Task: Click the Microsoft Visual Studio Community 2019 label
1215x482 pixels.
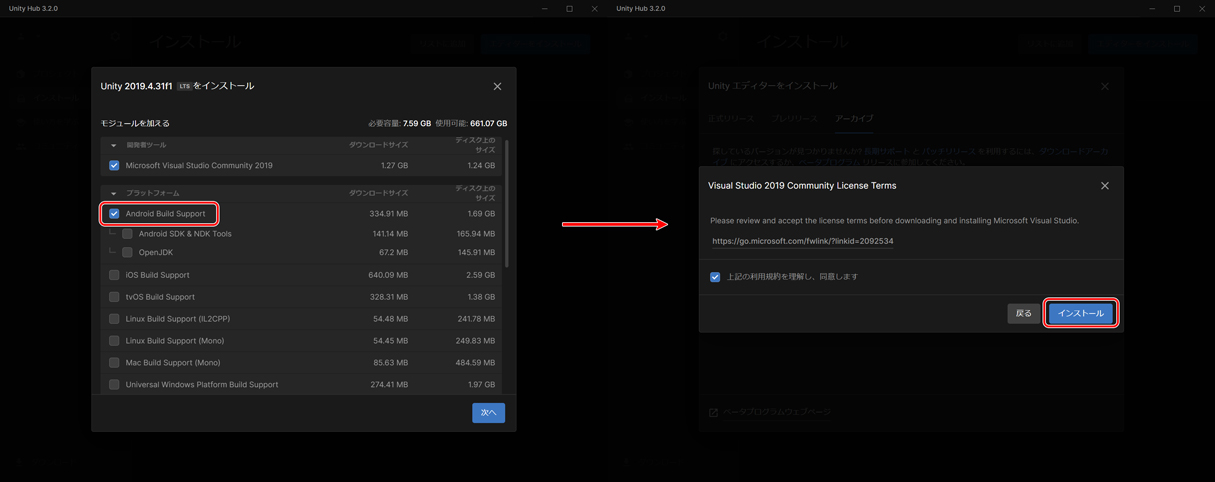Action: click(199, 166)
